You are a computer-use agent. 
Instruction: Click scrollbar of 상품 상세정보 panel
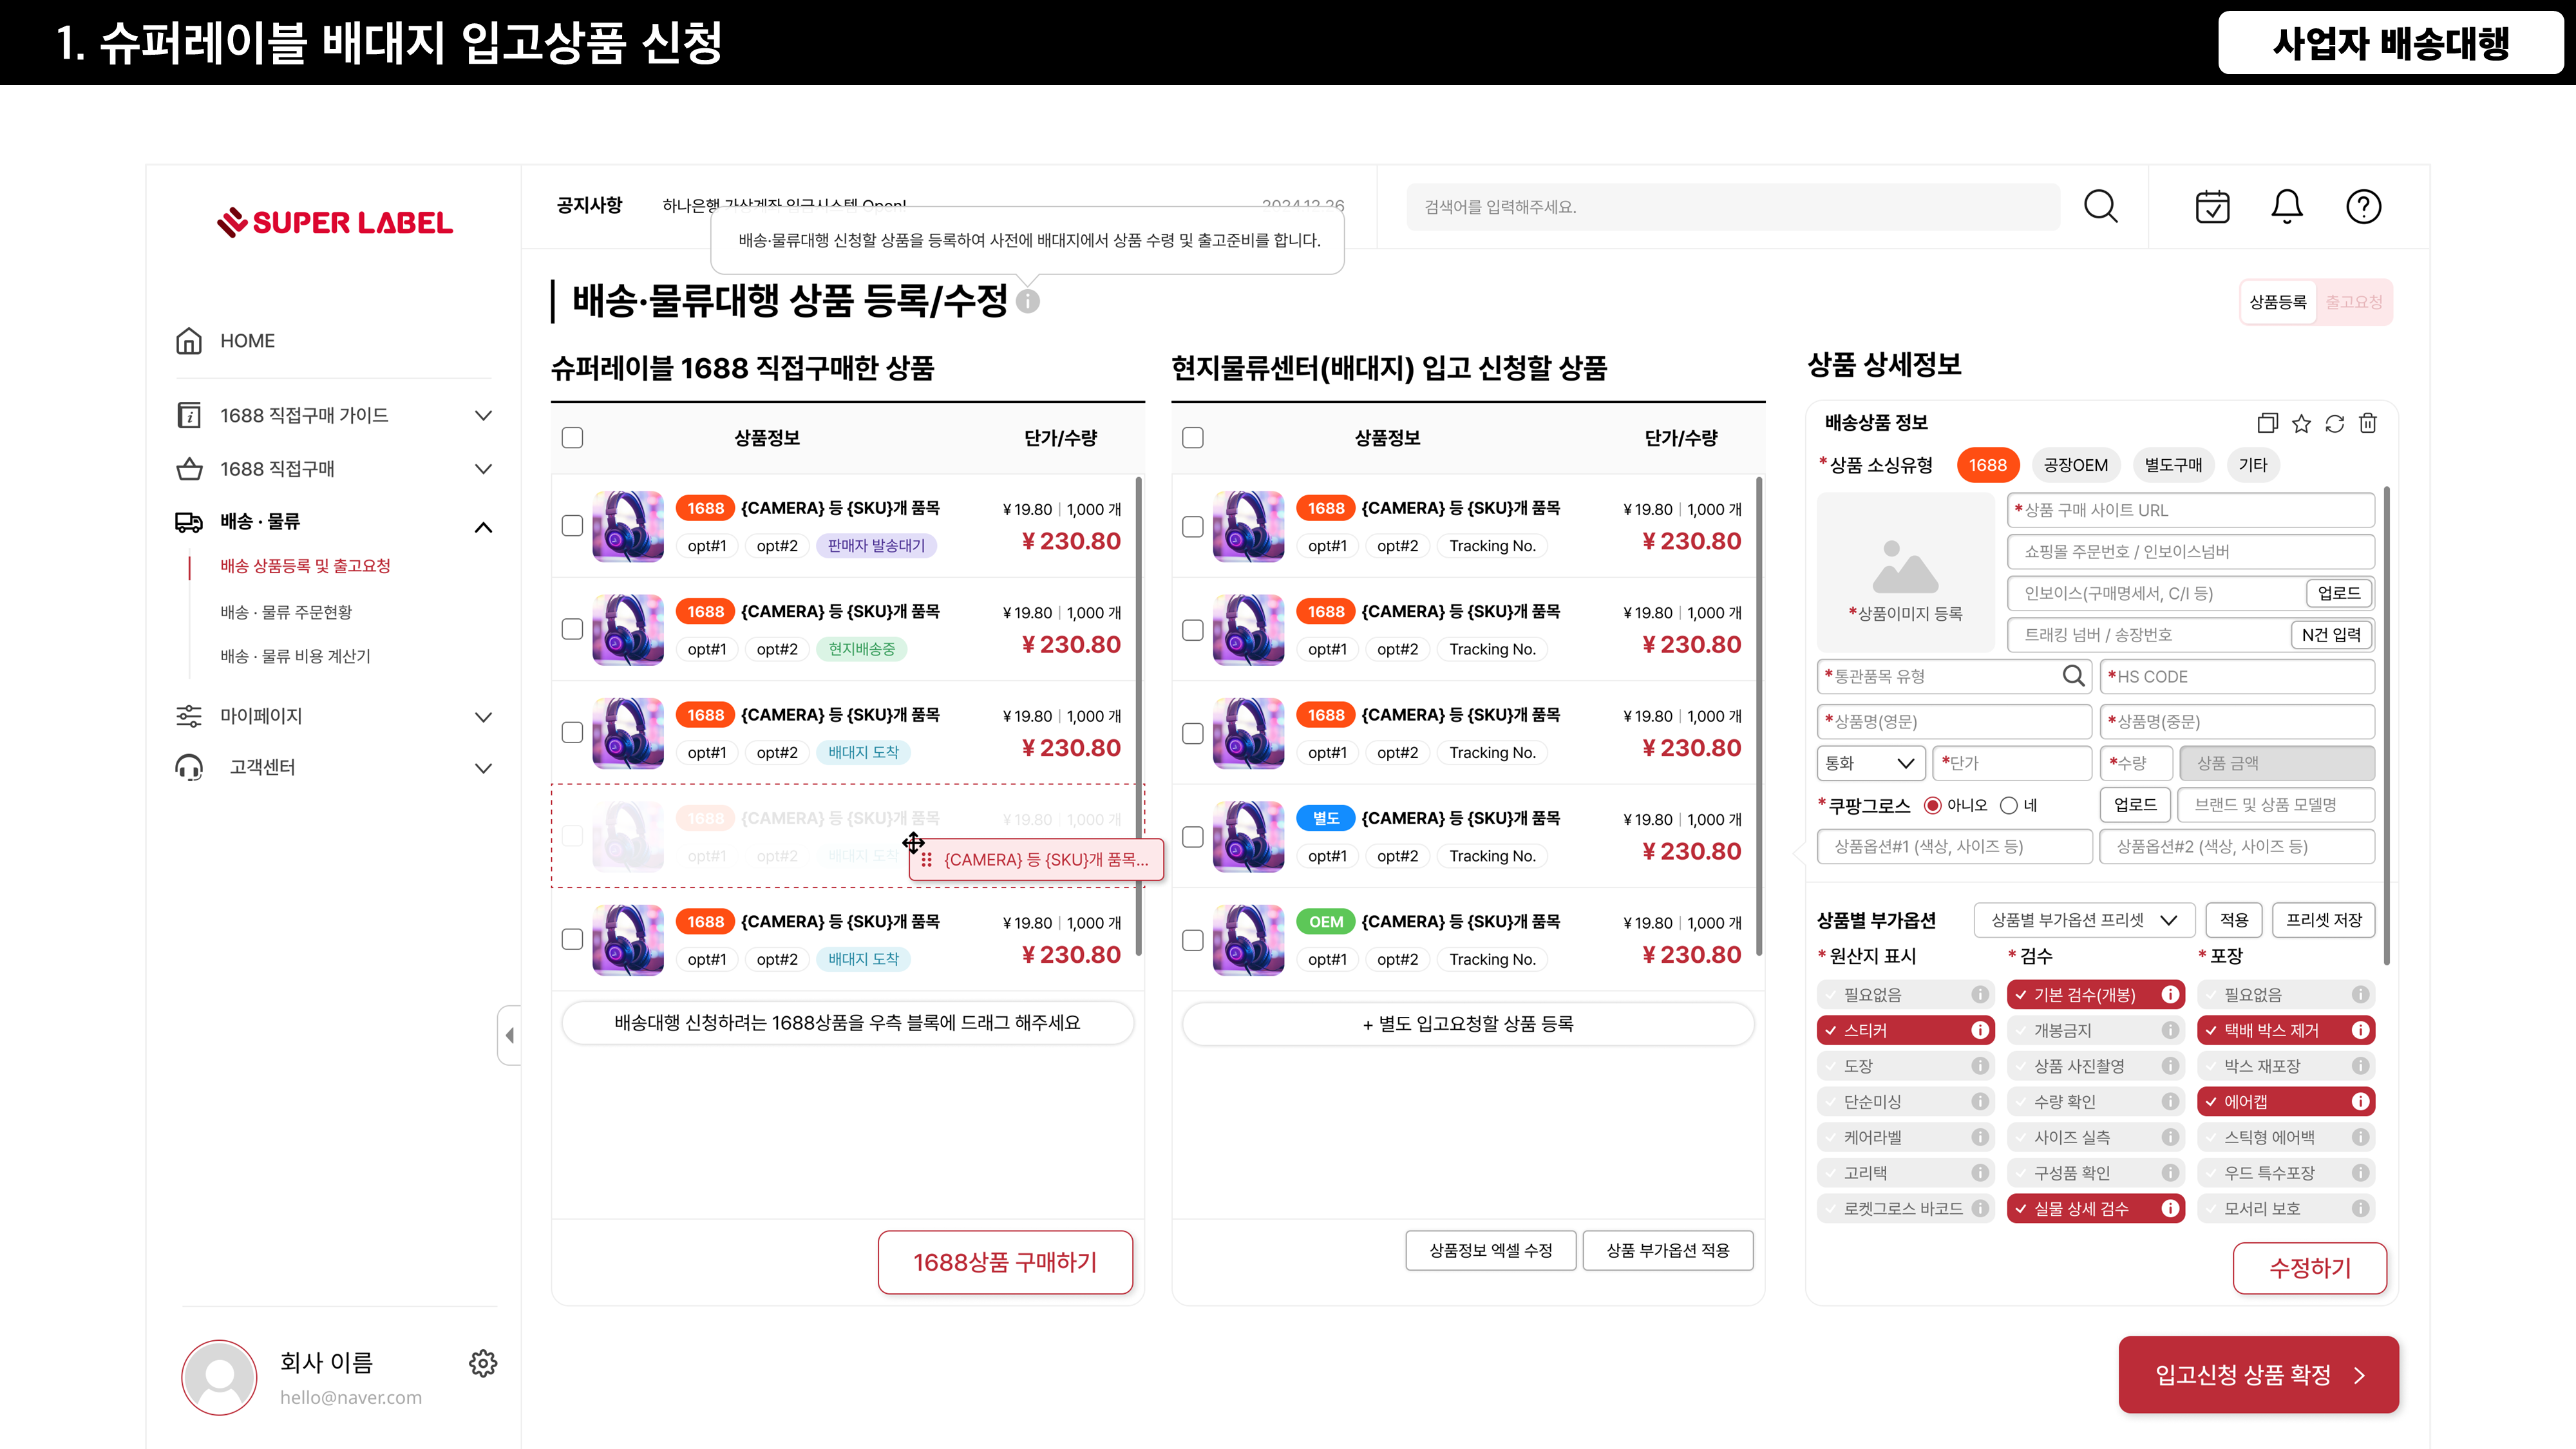pyautogui.click(x=2386, y=725)
